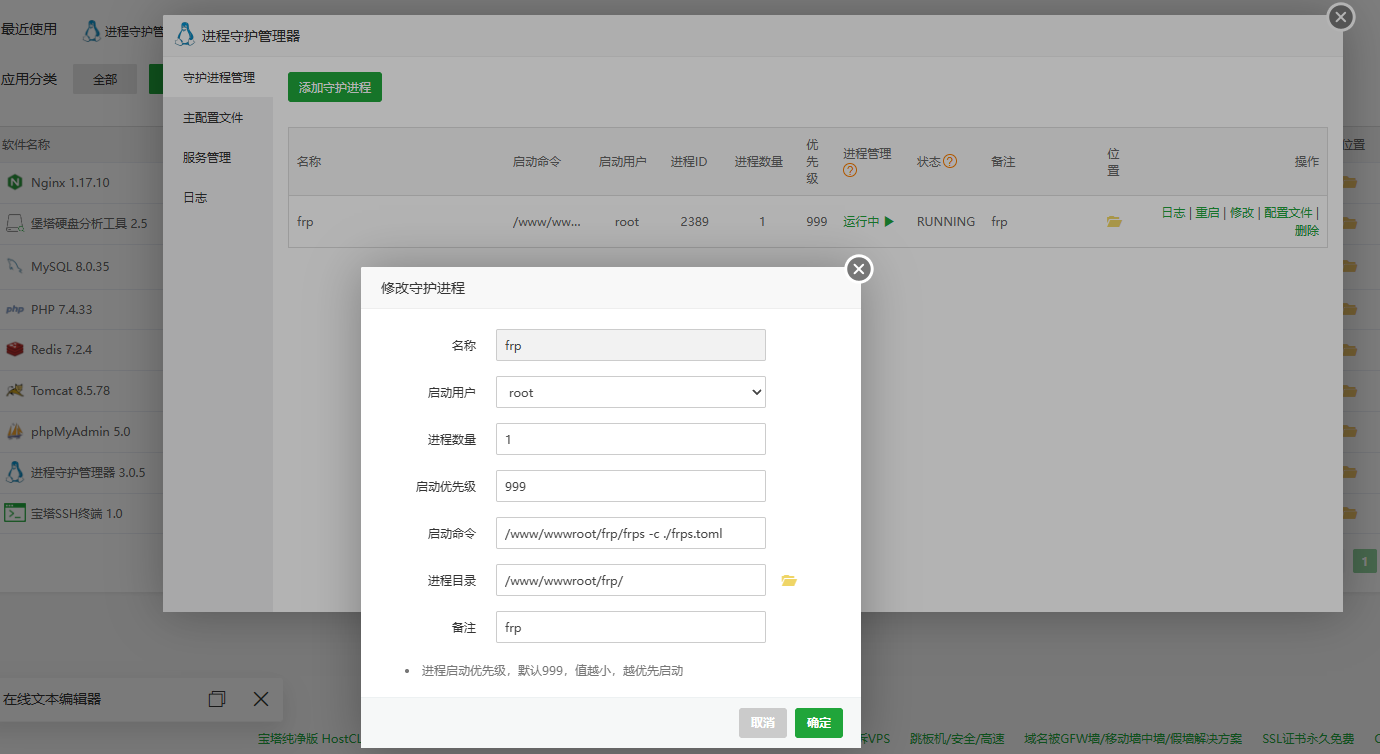Click 域名被GFW墙 footer link
This screenshot has width=1380, height=754.
click(1133, 739)
